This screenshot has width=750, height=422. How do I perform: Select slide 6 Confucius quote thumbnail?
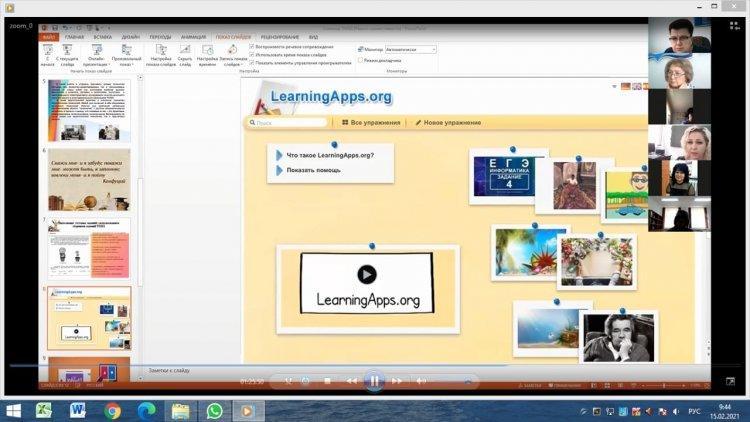pyautogui.click(x=89, y=179)
